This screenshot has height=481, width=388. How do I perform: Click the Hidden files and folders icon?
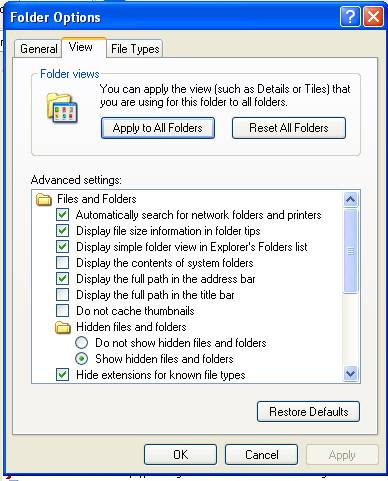point(63,327)
